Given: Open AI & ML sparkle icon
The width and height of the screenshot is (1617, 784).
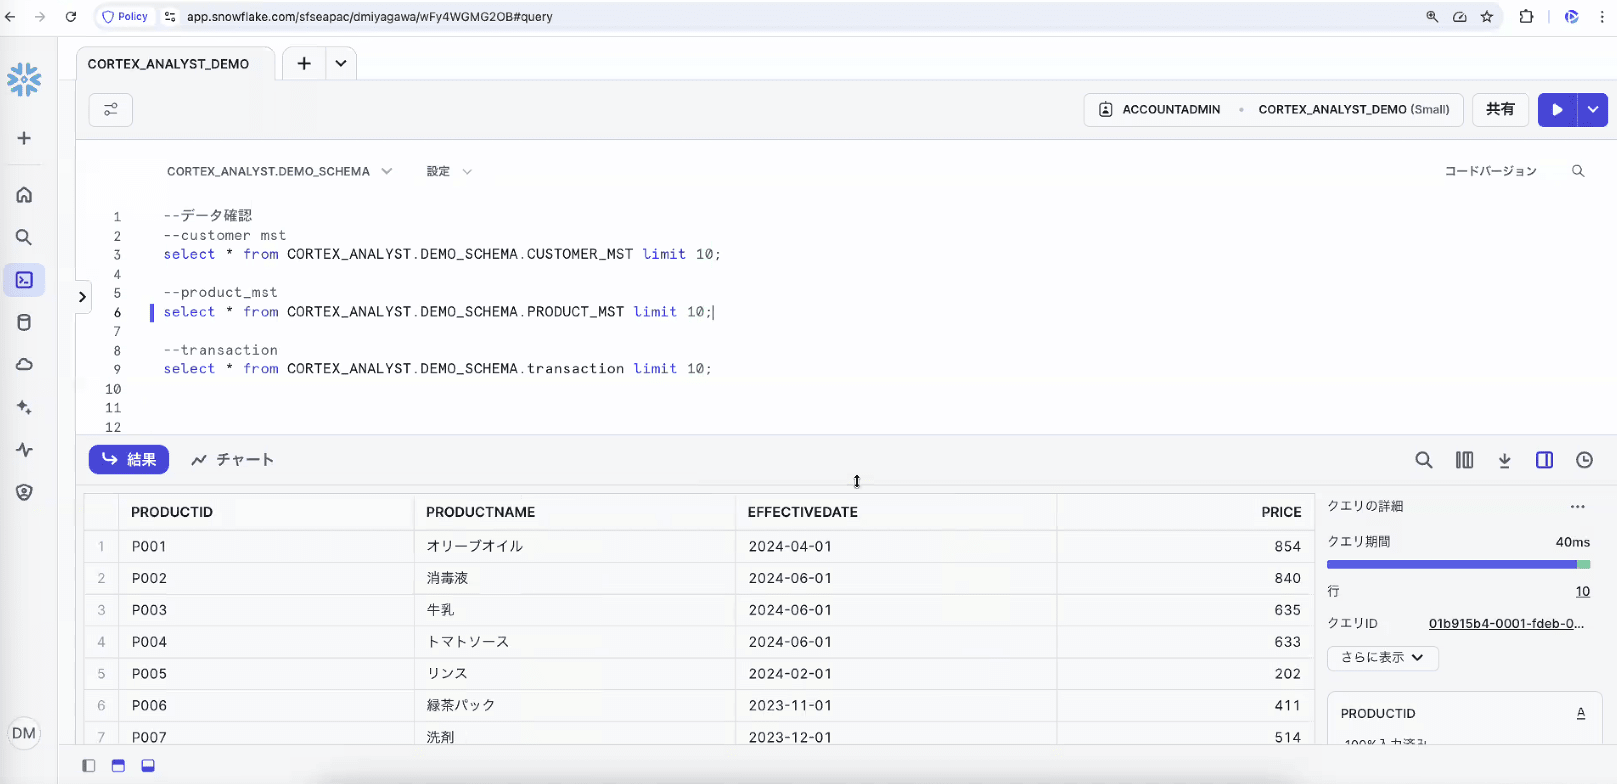Looking at the screenshot, I should pos(24,407).
